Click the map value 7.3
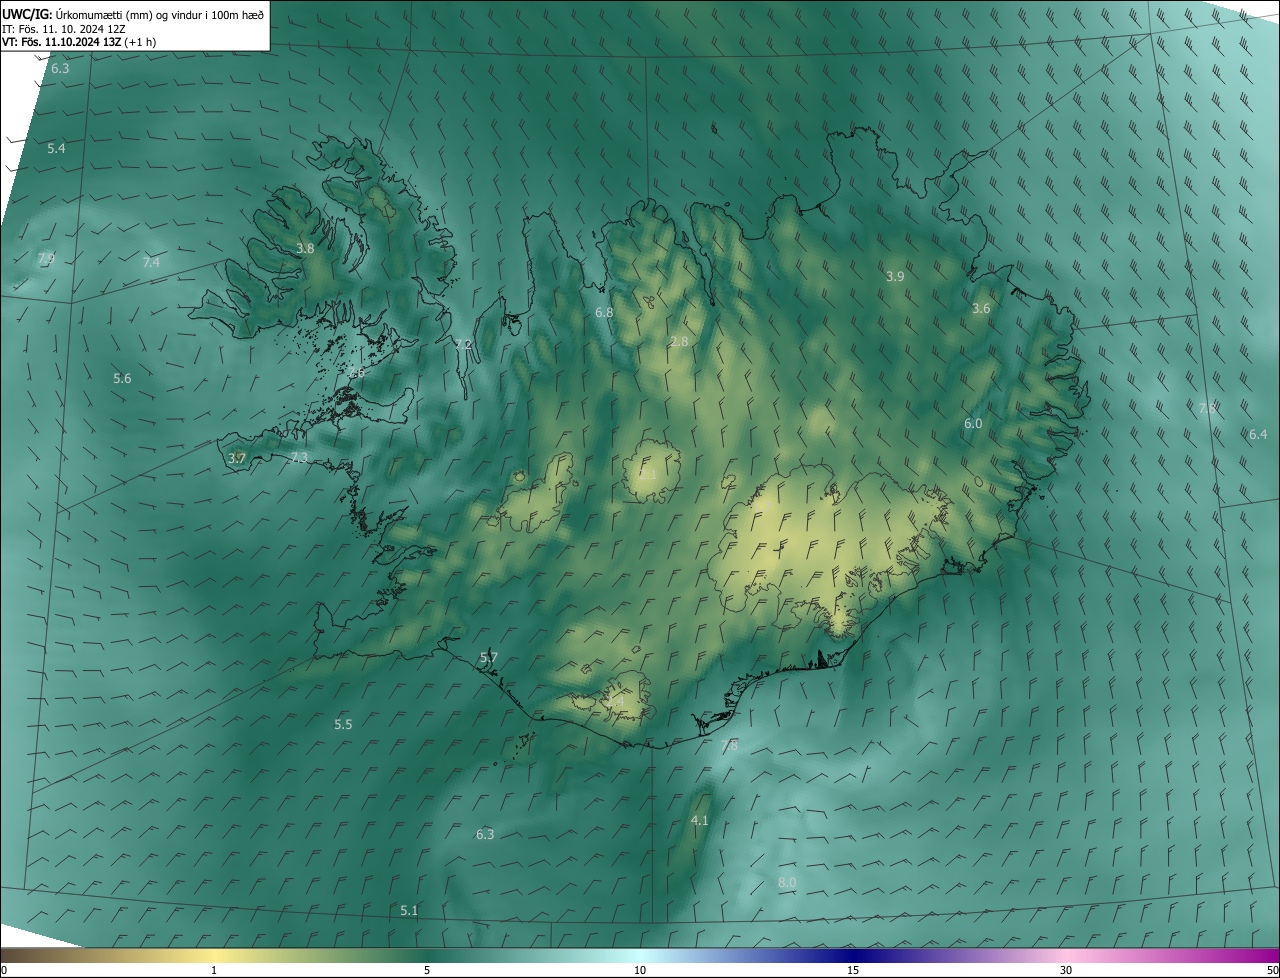 [x=299, y=457]
